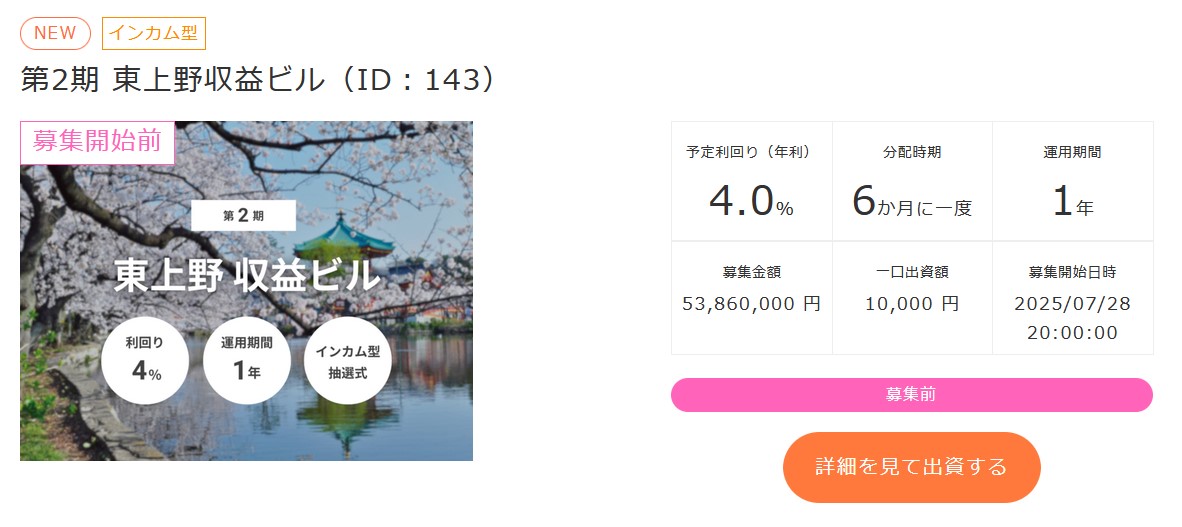The image size is (1182, 527).
Task: Click the インカム型 tag label
Action: (x=153, y=33)
